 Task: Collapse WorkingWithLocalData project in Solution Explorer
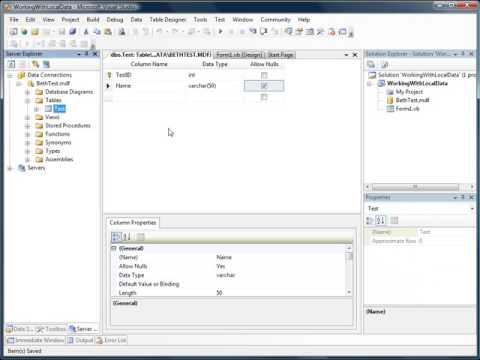click(x=370, y=84)
